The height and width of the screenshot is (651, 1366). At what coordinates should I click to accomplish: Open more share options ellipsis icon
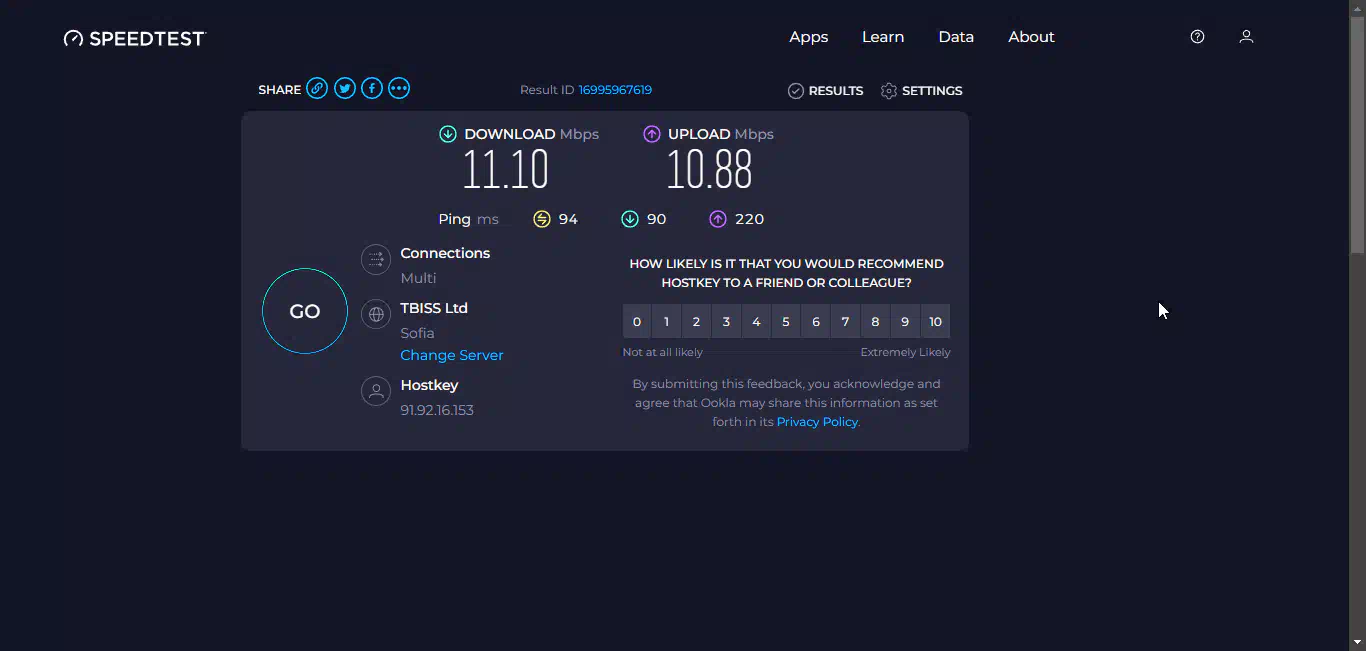tap(399, 88)
